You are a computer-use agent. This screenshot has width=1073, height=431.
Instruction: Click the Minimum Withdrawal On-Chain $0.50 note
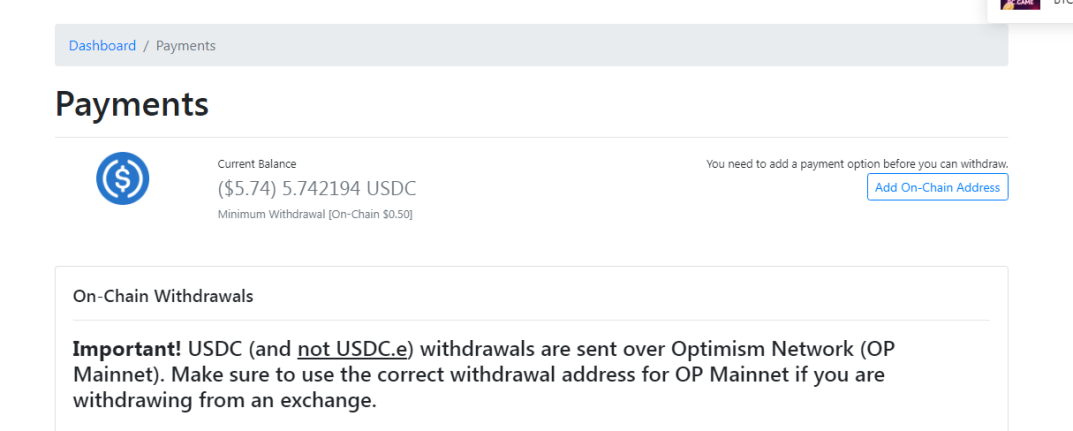315,214
